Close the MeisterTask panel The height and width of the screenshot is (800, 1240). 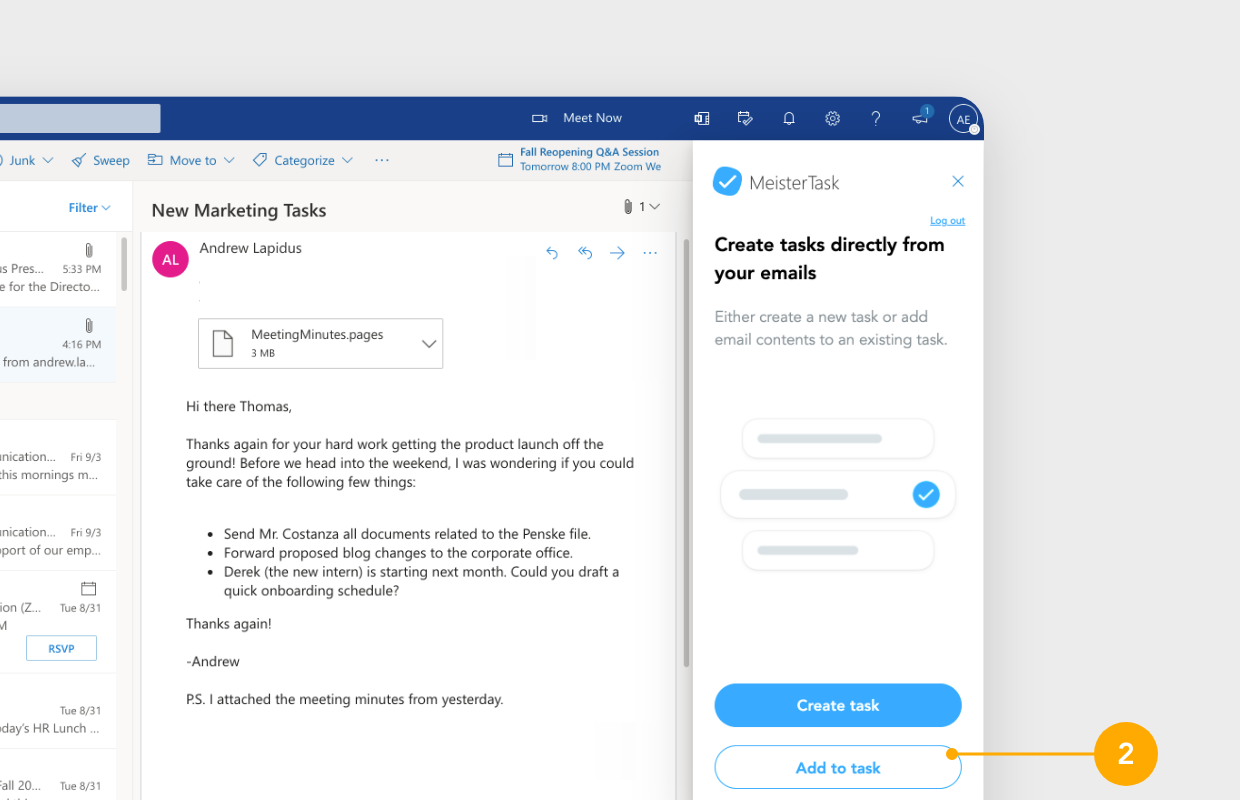coord(958,181)
